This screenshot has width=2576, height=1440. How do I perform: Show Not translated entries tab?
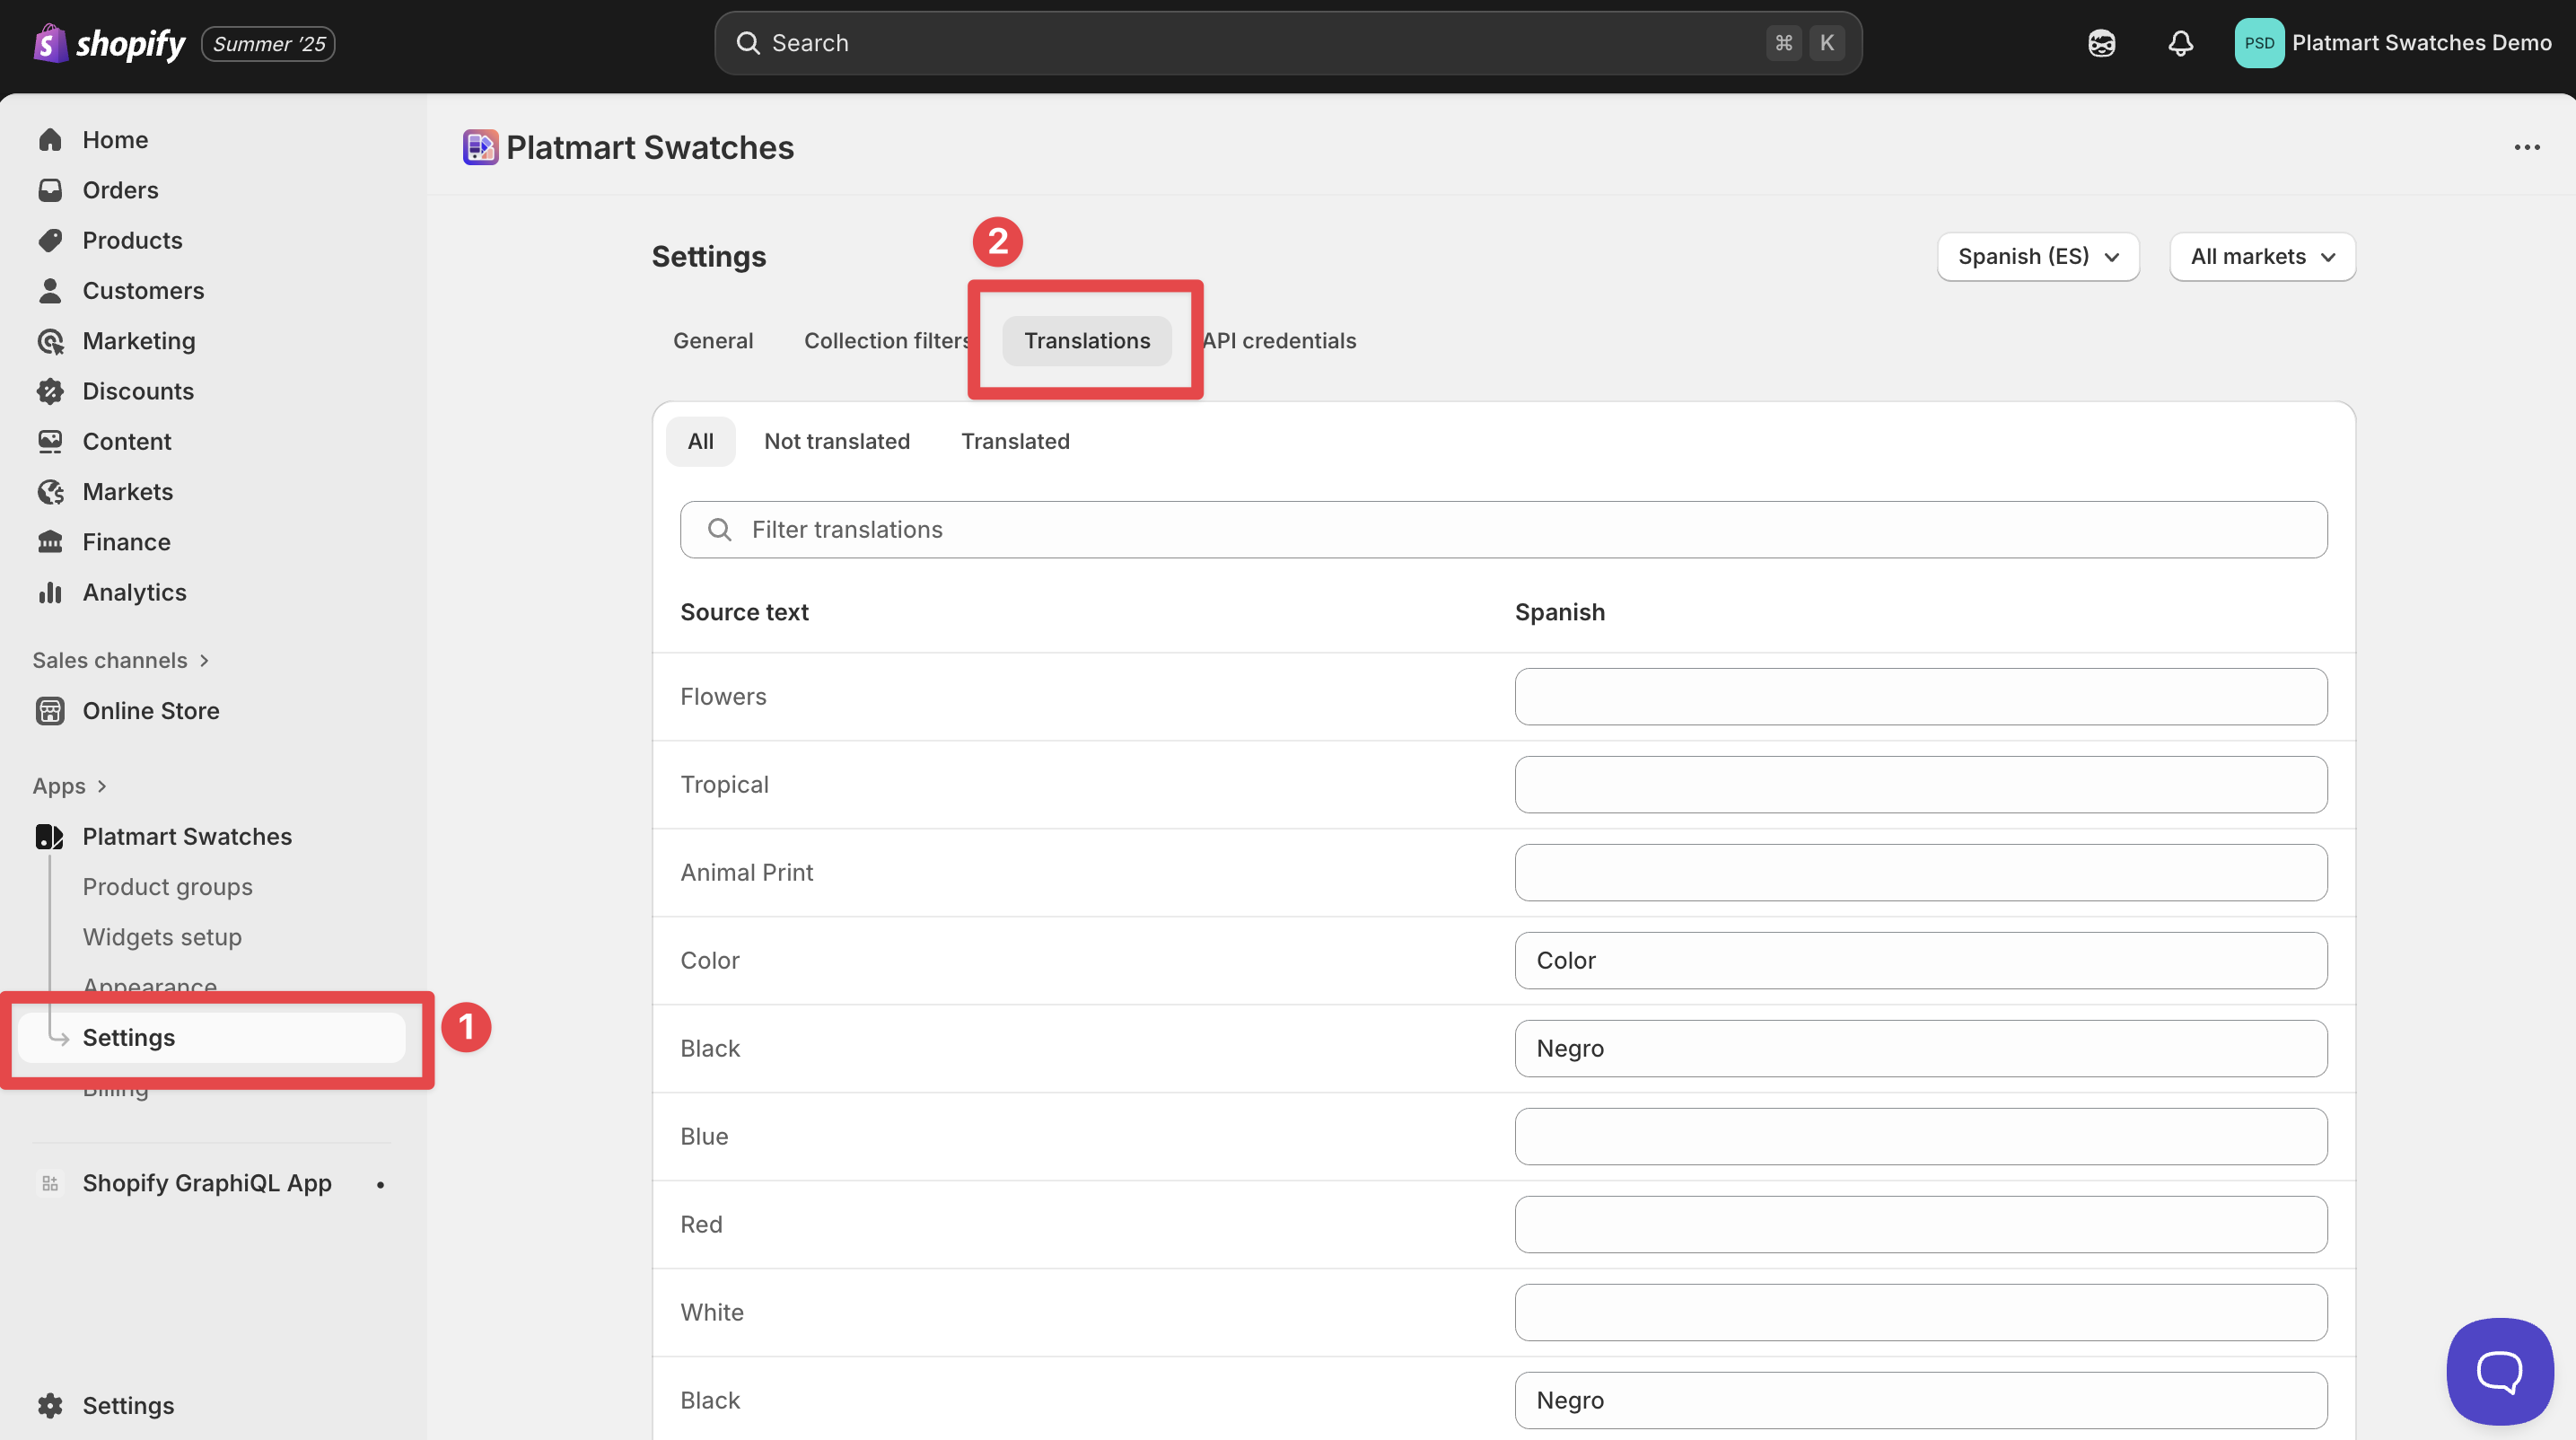point(837,442)
